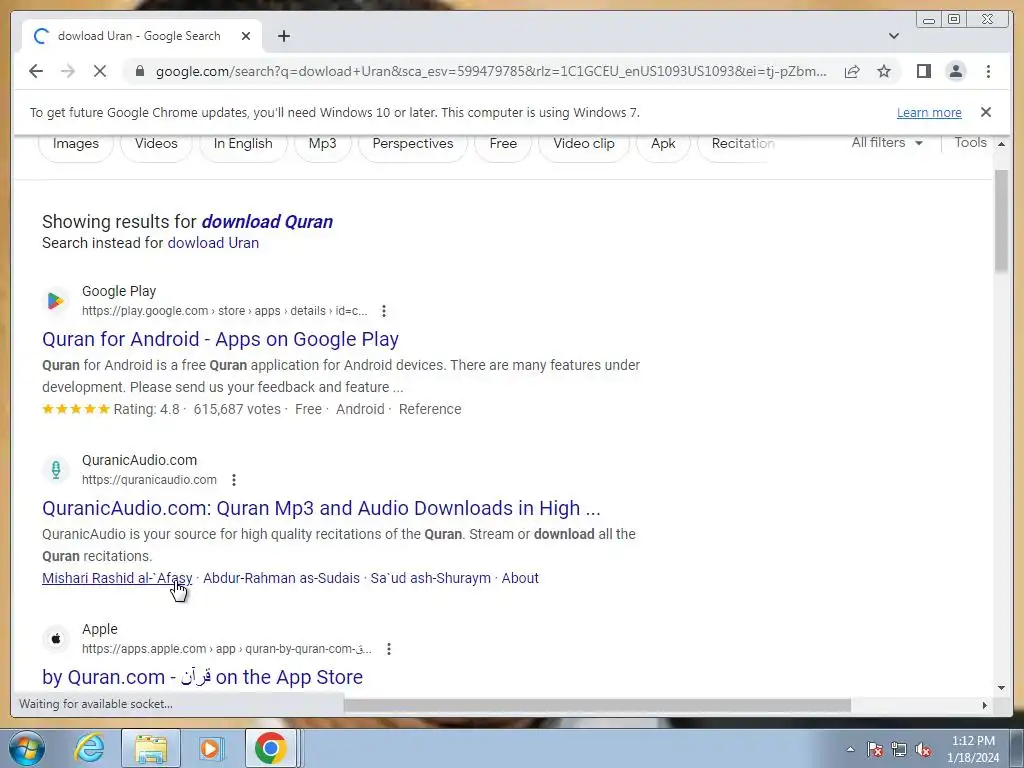The width and height of the screenshot is (1024, 768).
Task: Go back to previous page
Action: [x=36, y=71]
